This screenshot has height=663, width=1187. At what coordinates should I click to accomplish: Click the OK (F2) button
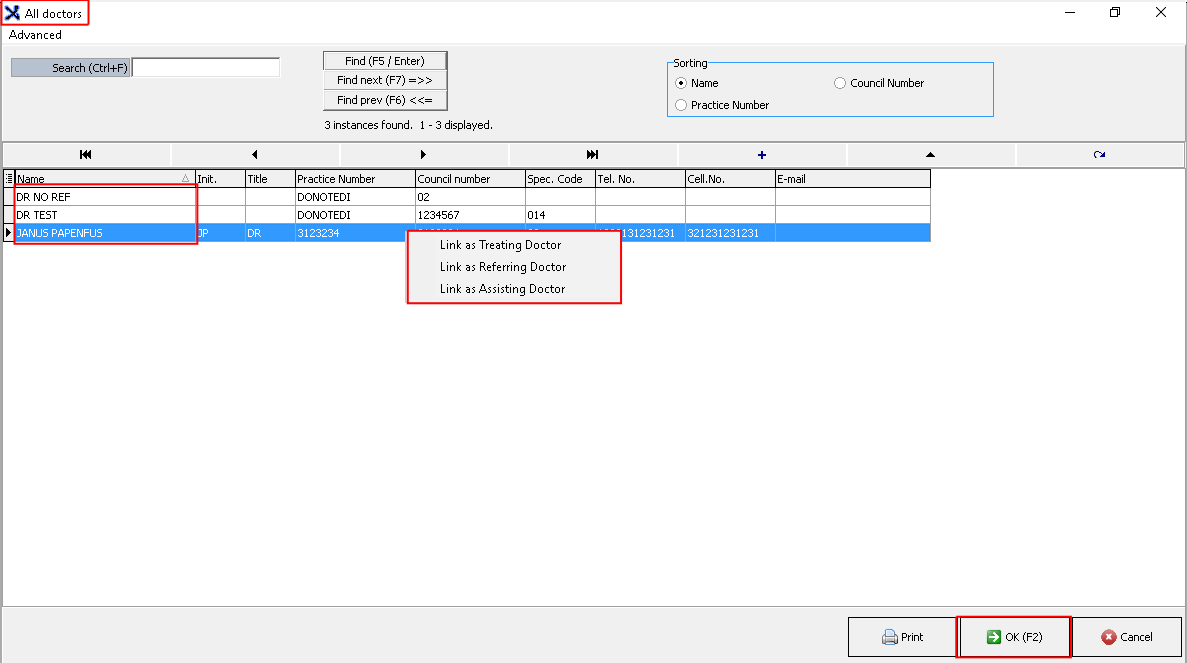tap(1014, 637)
